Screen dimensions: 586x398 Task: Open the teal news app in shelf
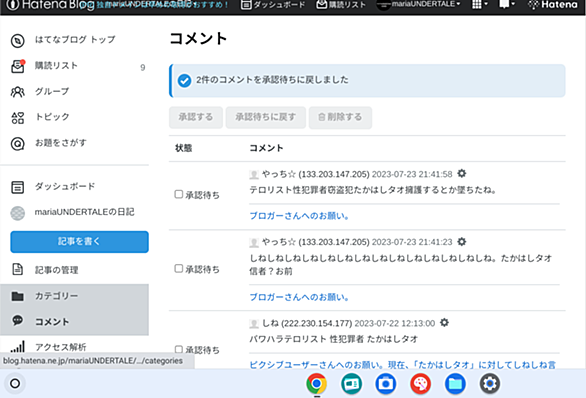point(351,383)
